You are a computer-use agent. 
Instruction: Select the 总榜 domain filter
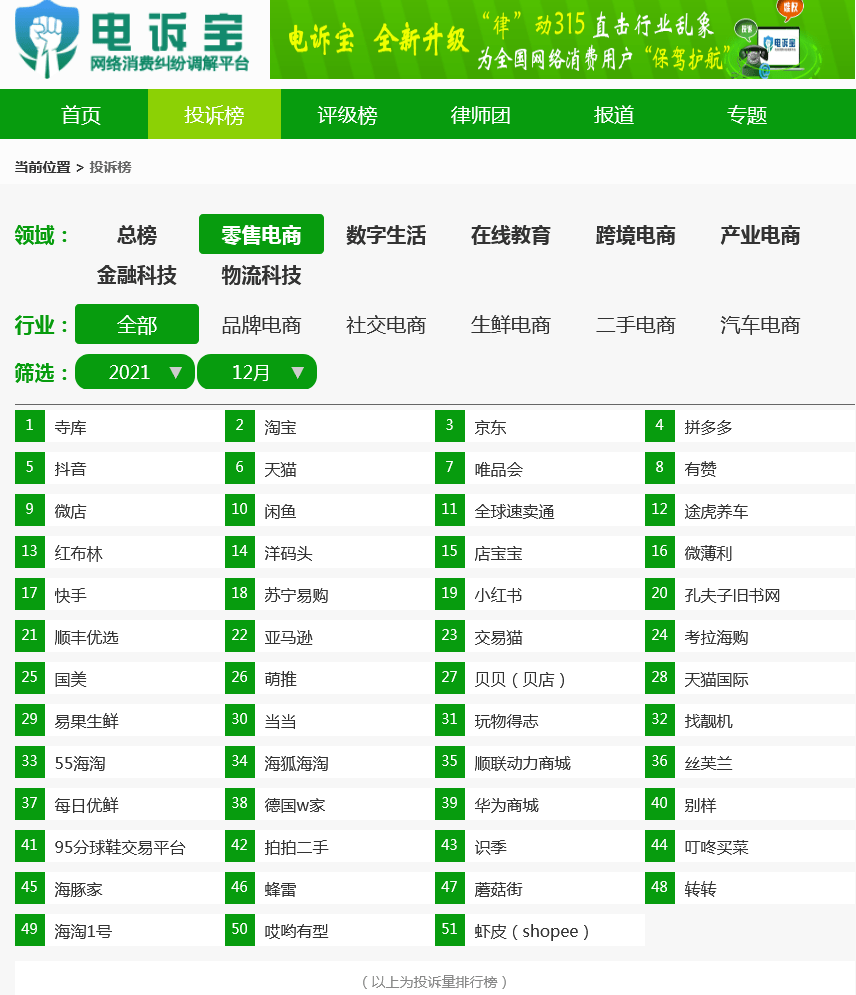click(136, 235)
